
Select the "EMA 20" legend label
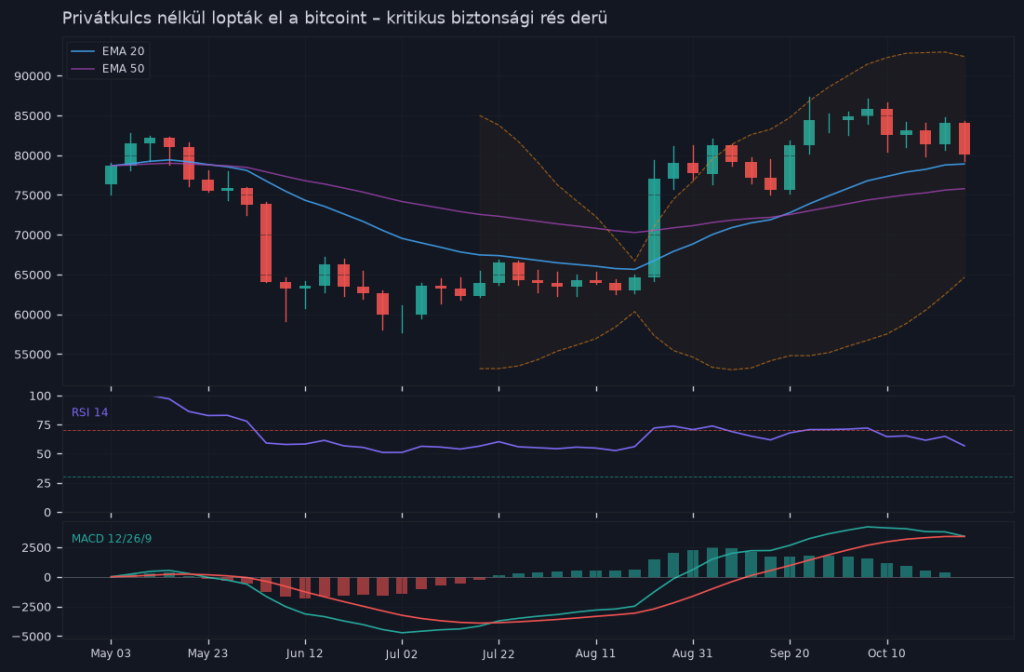tap(123, 51)
